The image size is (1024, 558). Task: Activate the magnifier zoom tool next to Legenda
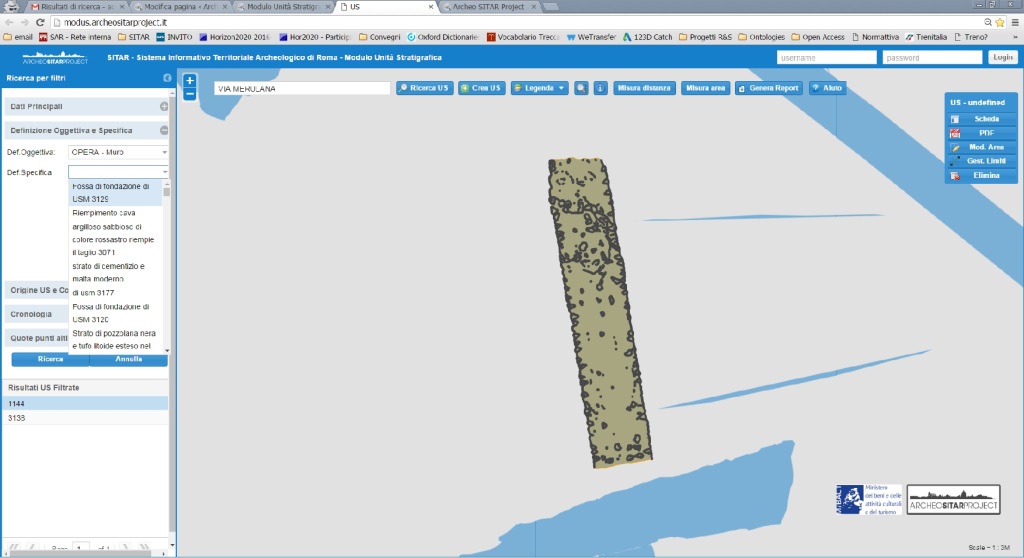[x=581, y=88]
